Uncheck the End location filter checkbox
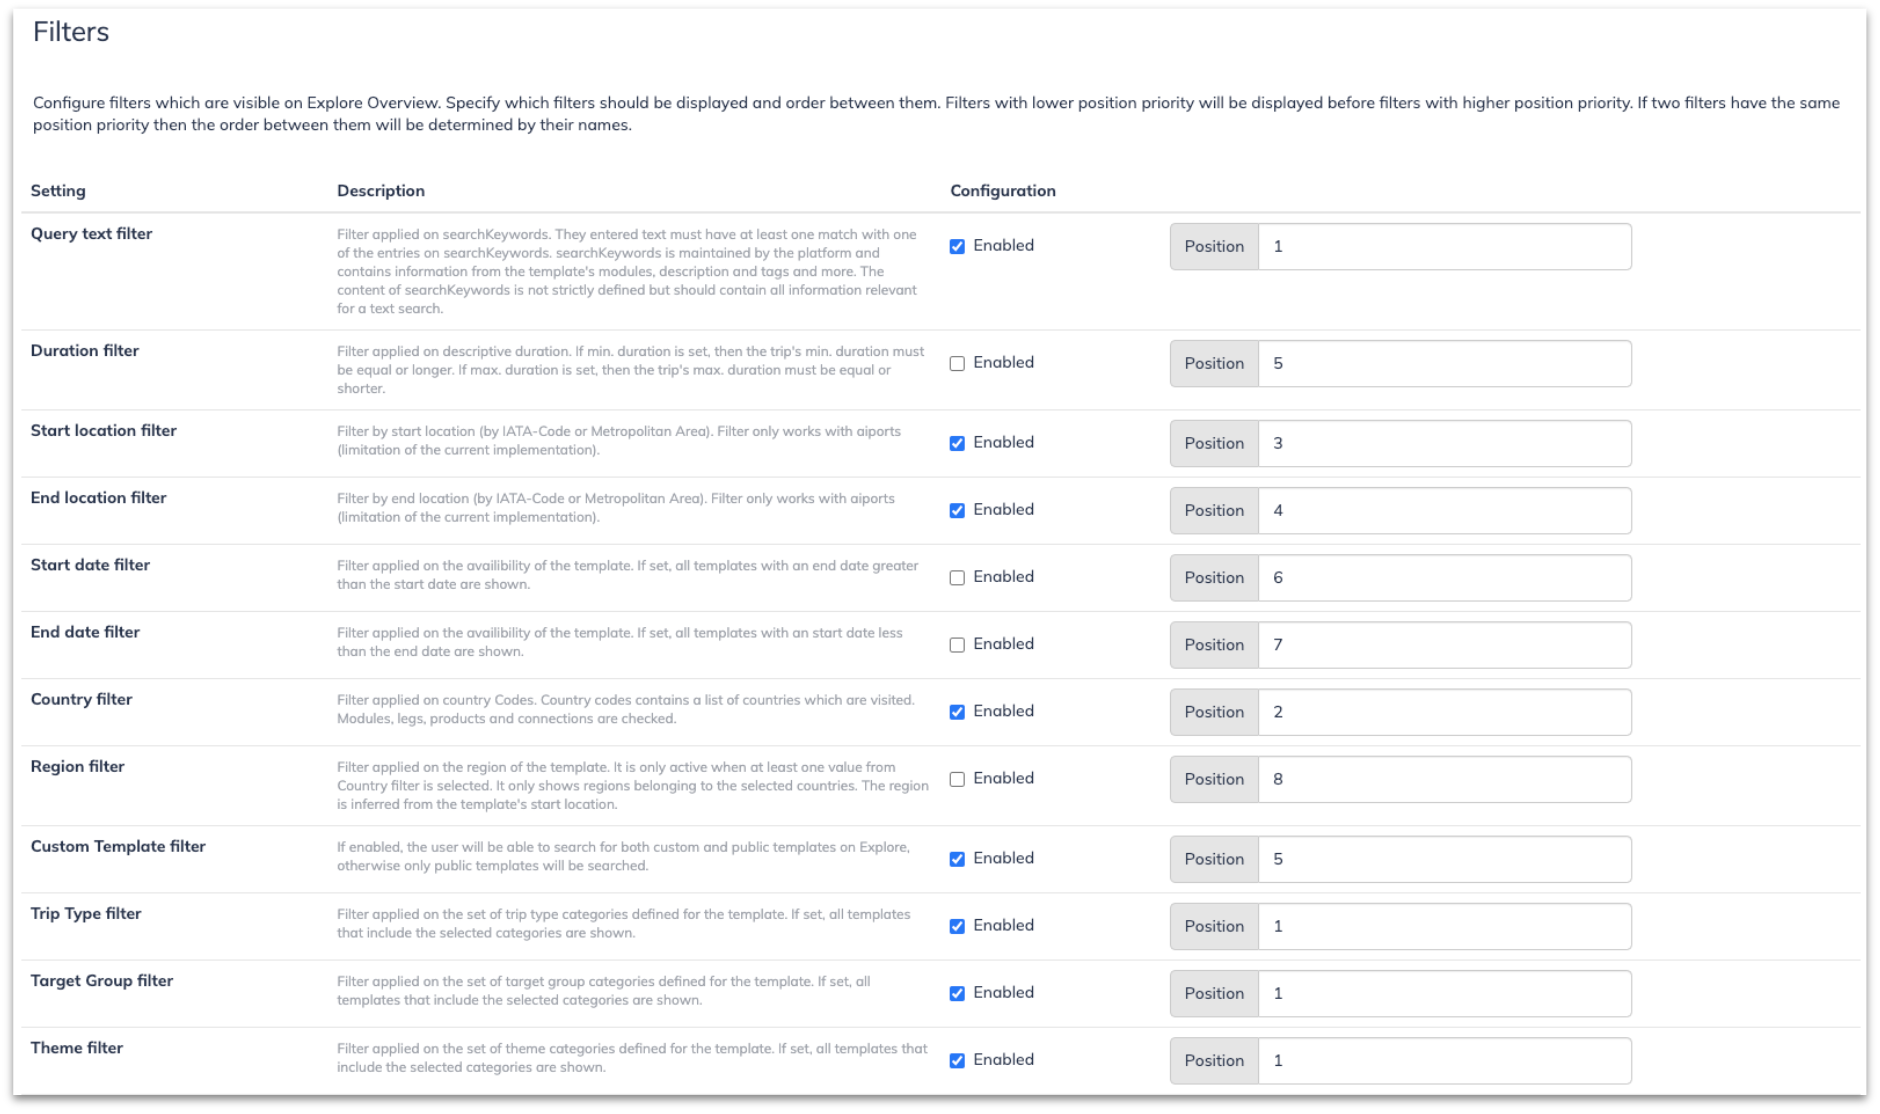 tap(957, 510)
